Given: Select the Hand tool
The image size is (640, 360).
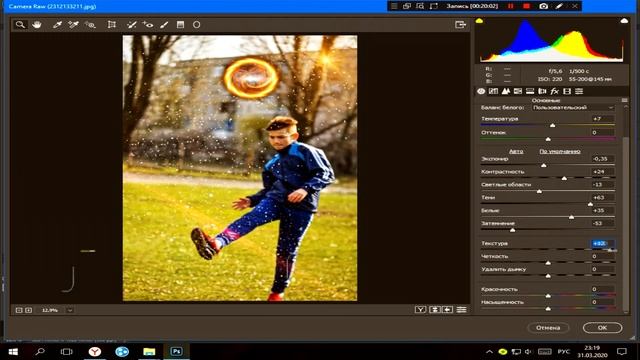Looking at the screenshot, I should coord(37,24).
